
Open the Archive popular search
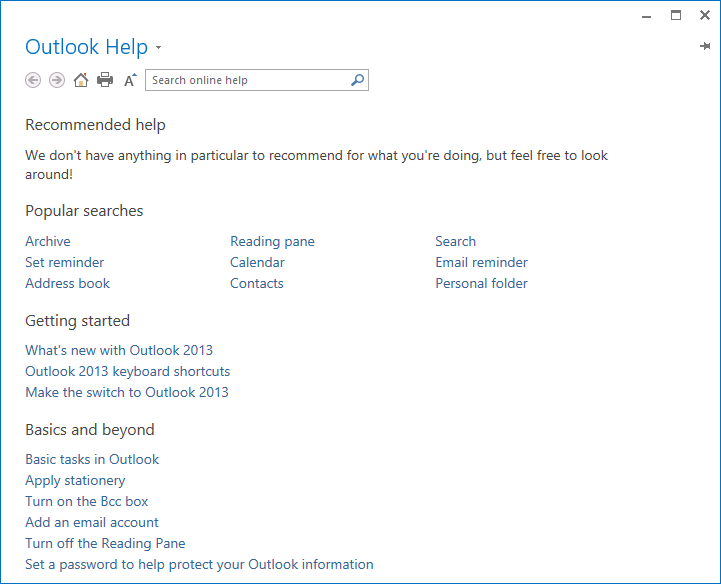48,241
